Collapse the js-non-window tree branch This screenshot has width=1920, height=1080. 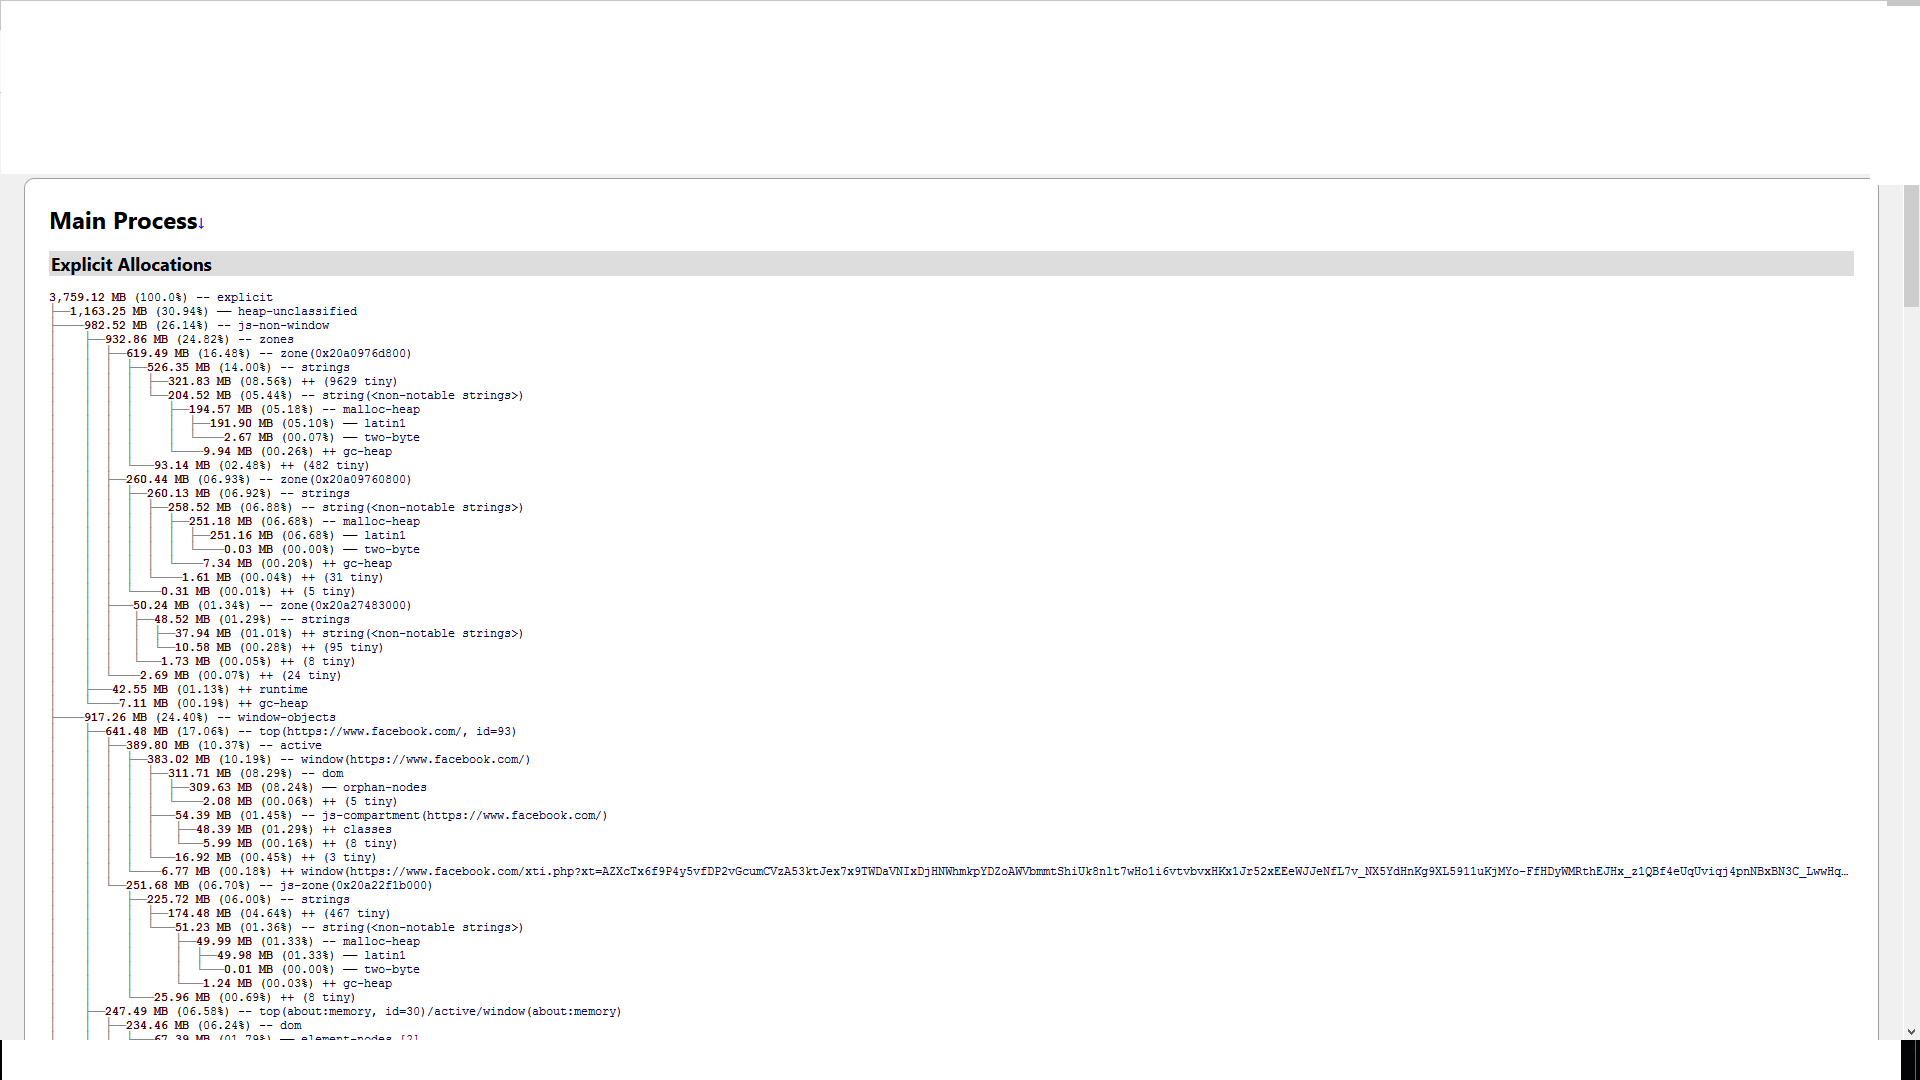point(283,326)
